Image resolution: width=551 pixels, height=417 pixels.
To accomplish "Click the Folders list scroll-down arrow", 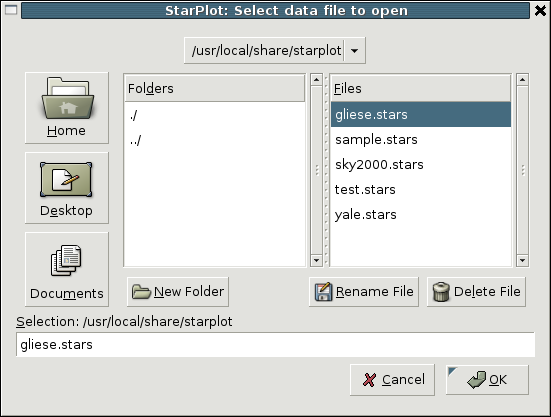I will 317,260.
